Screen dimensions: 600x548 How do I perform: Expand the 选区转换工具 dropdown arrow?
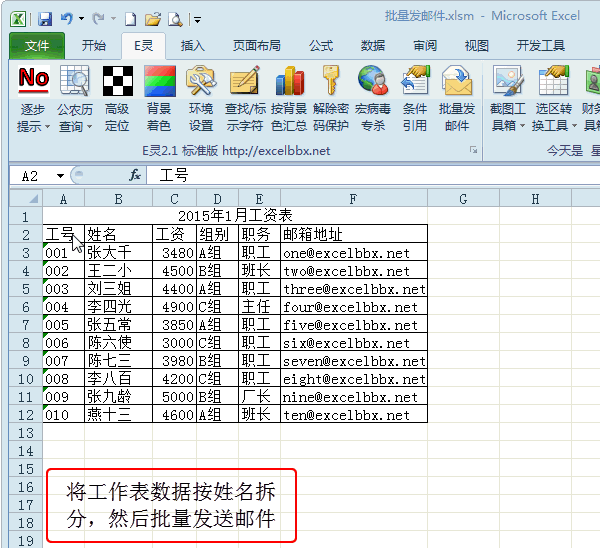[x=574, y=126]
